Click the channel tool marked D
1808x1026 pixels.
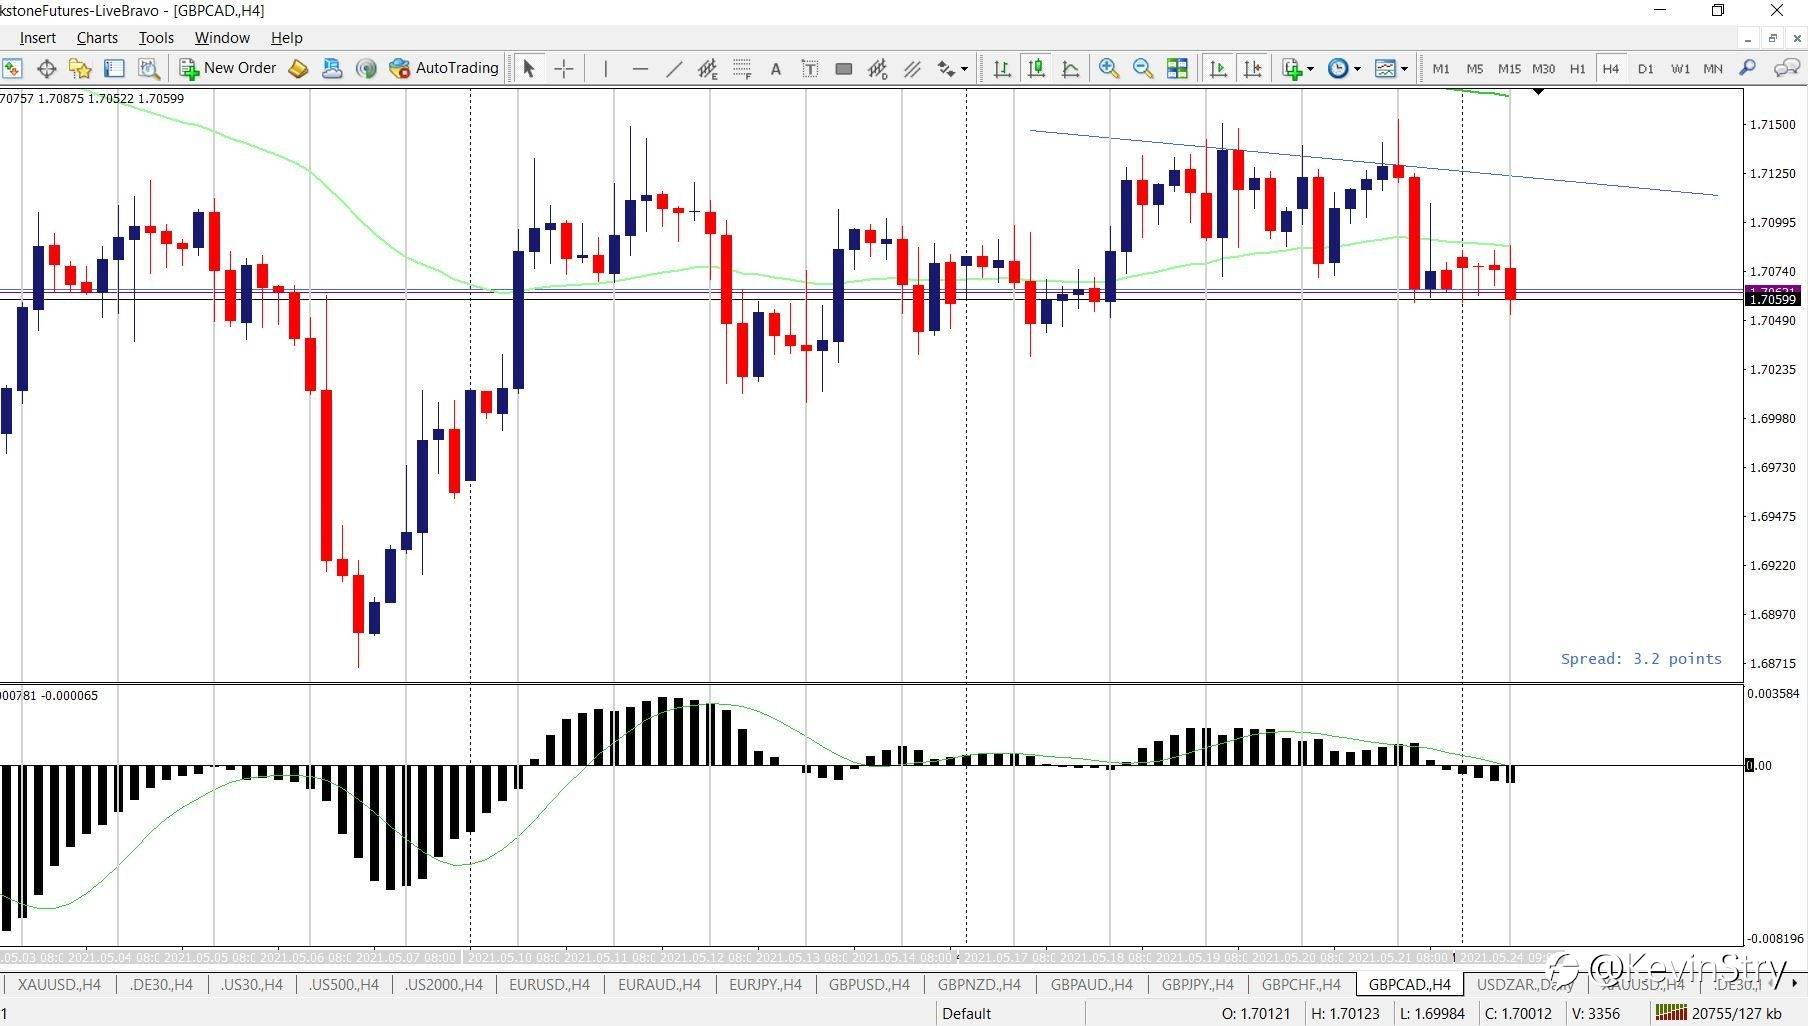coord(878,68)
